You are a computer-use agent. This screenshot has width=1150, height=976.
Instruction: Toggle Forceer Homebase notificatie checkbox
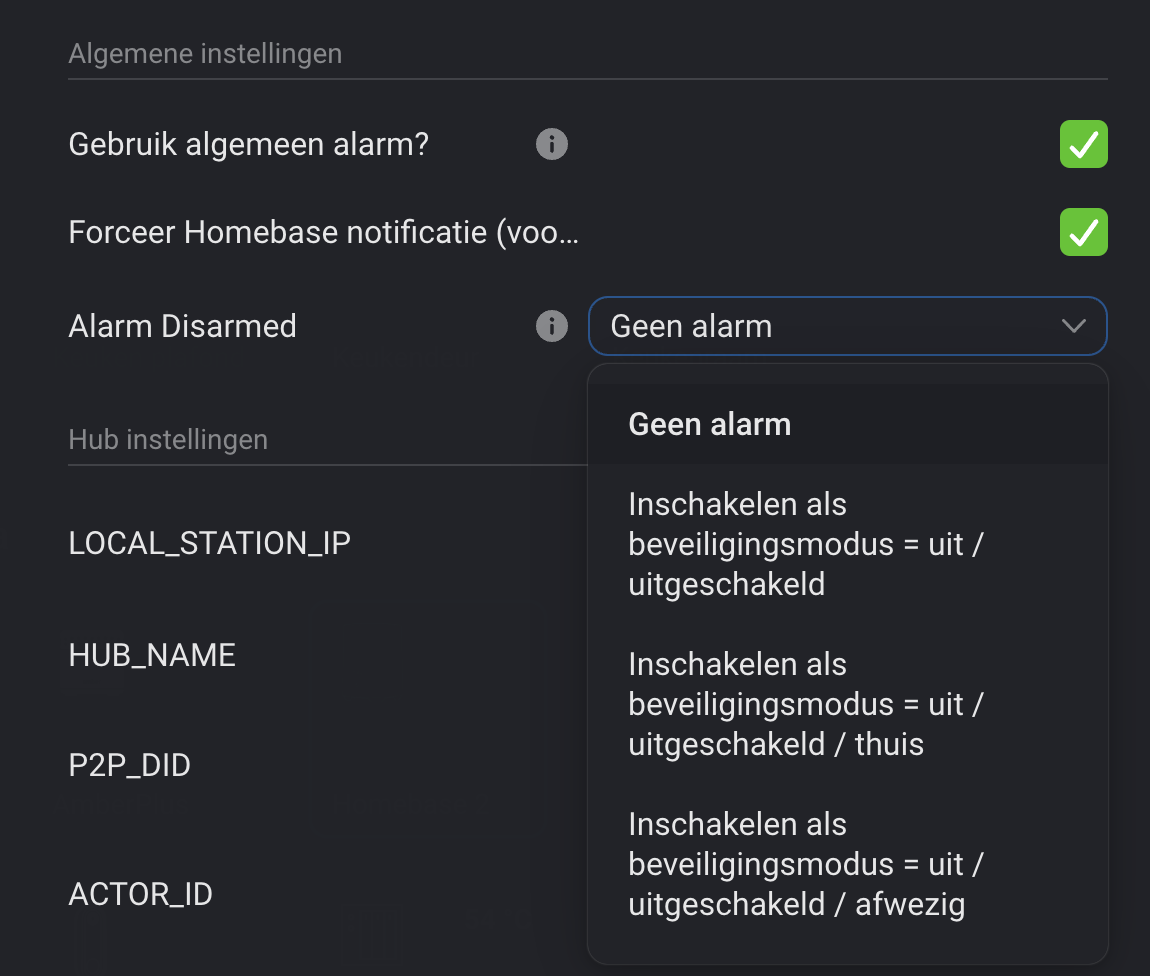click(x=1083, y=233)
